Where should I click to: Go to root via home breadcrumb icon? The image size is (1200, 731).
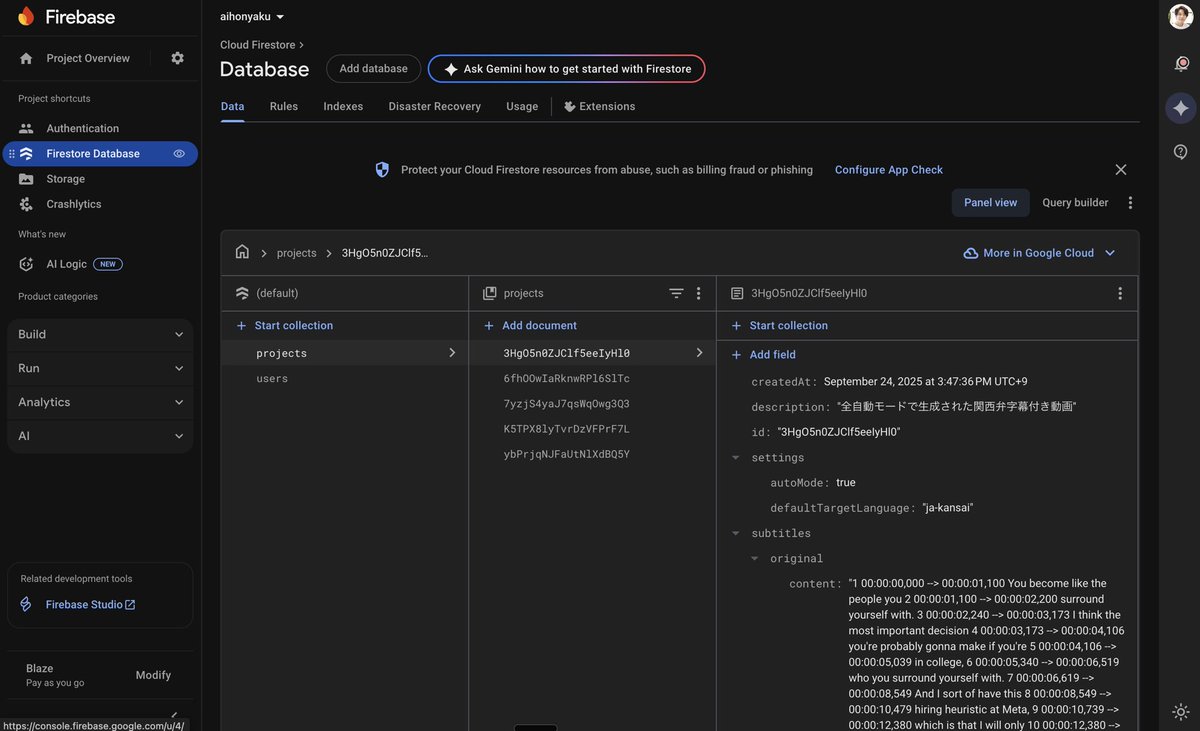point(242,252)
